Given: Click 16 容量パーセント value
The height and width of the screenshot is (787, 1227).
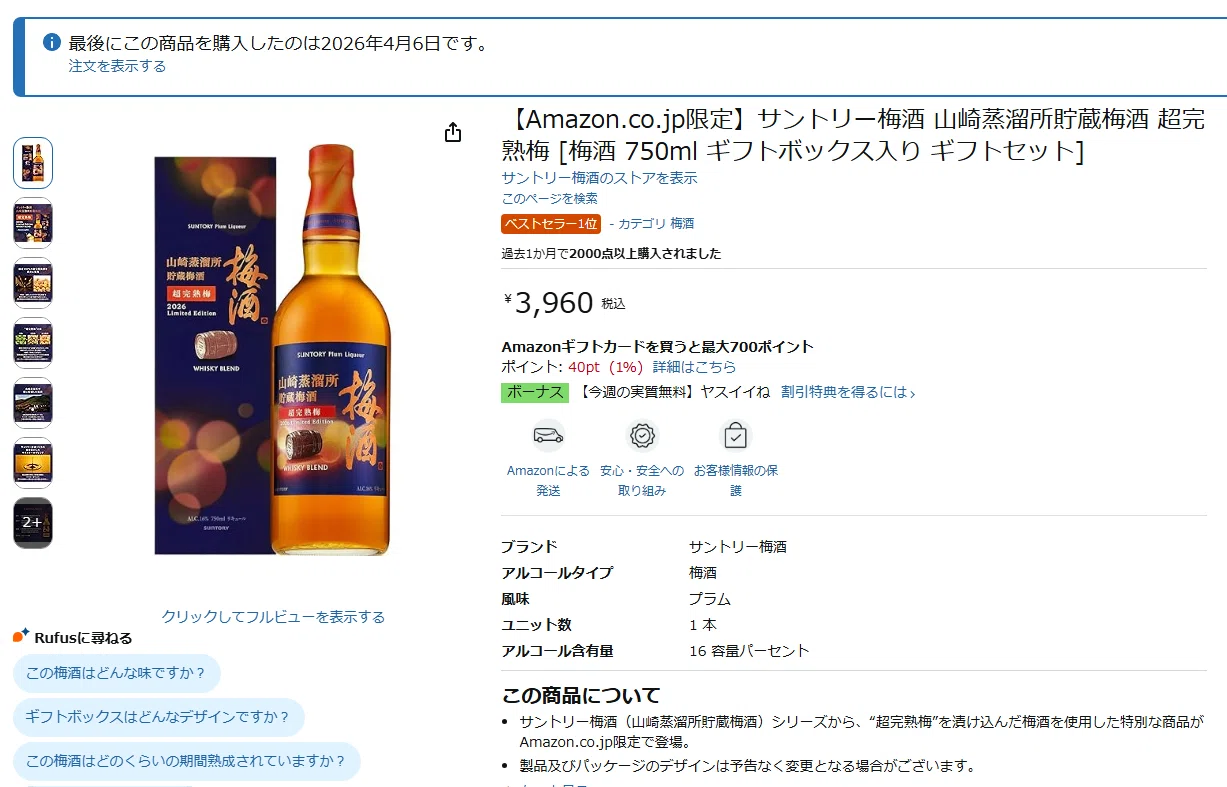Looking at the screenshot, I should (749, 651).
